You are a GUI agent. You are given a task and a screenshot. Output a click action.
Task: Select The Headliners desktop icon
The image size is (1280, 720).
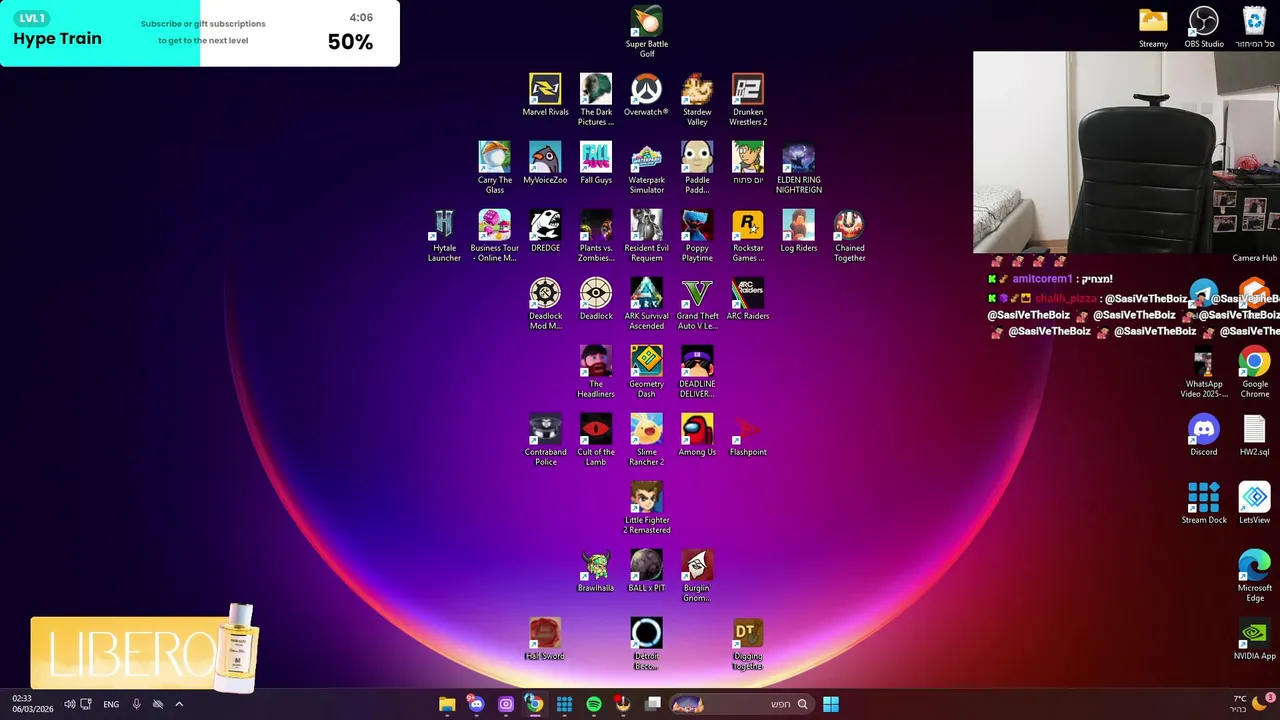click(x=596, y=371)
